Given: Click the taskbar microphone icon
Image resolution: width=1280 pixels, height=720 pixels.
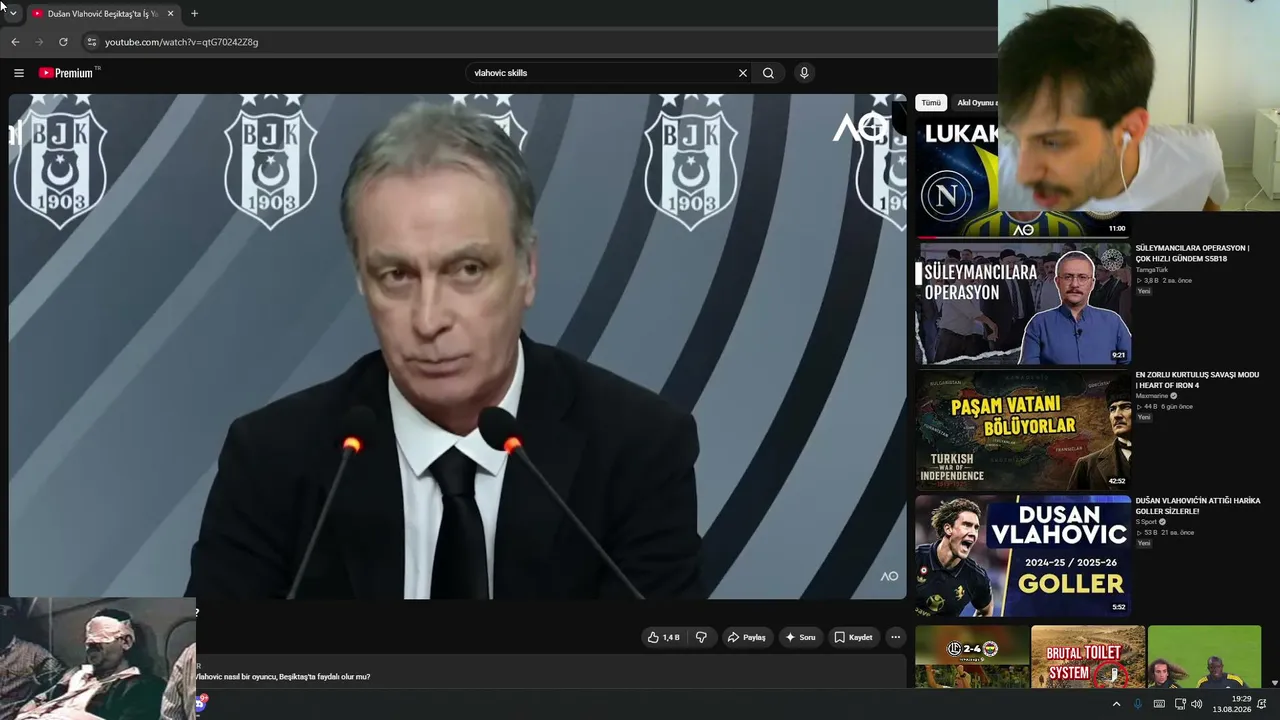Looking at the screenshot, I should 1138,704.
